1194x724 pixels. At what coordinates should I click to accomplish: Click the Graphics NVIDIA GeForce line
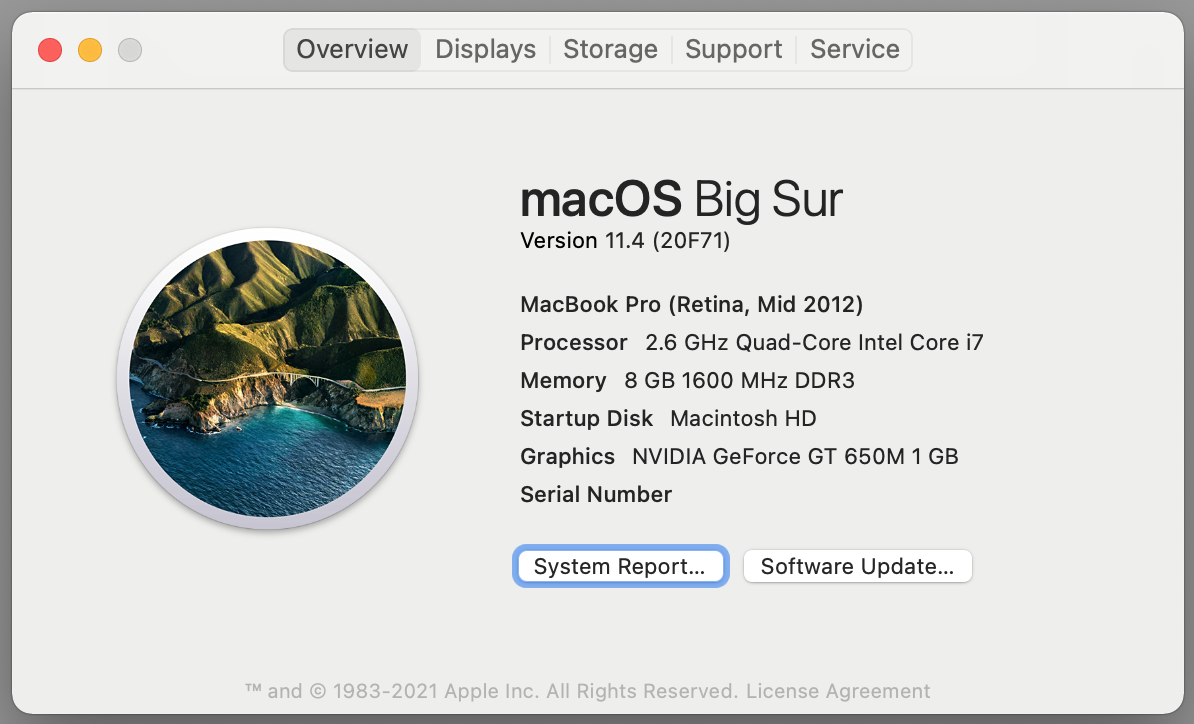point(739,456)
